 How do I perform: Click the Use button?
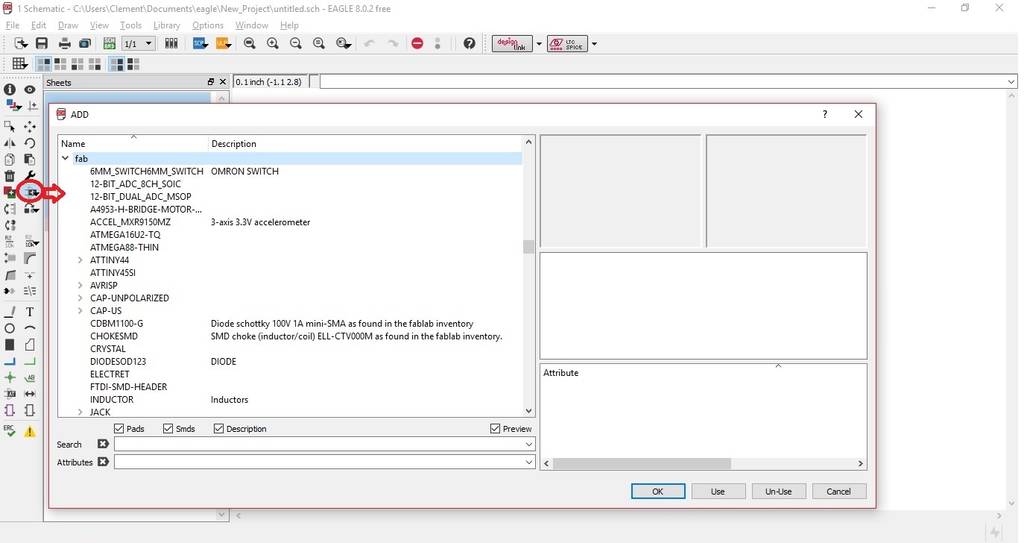coord(718,491)
